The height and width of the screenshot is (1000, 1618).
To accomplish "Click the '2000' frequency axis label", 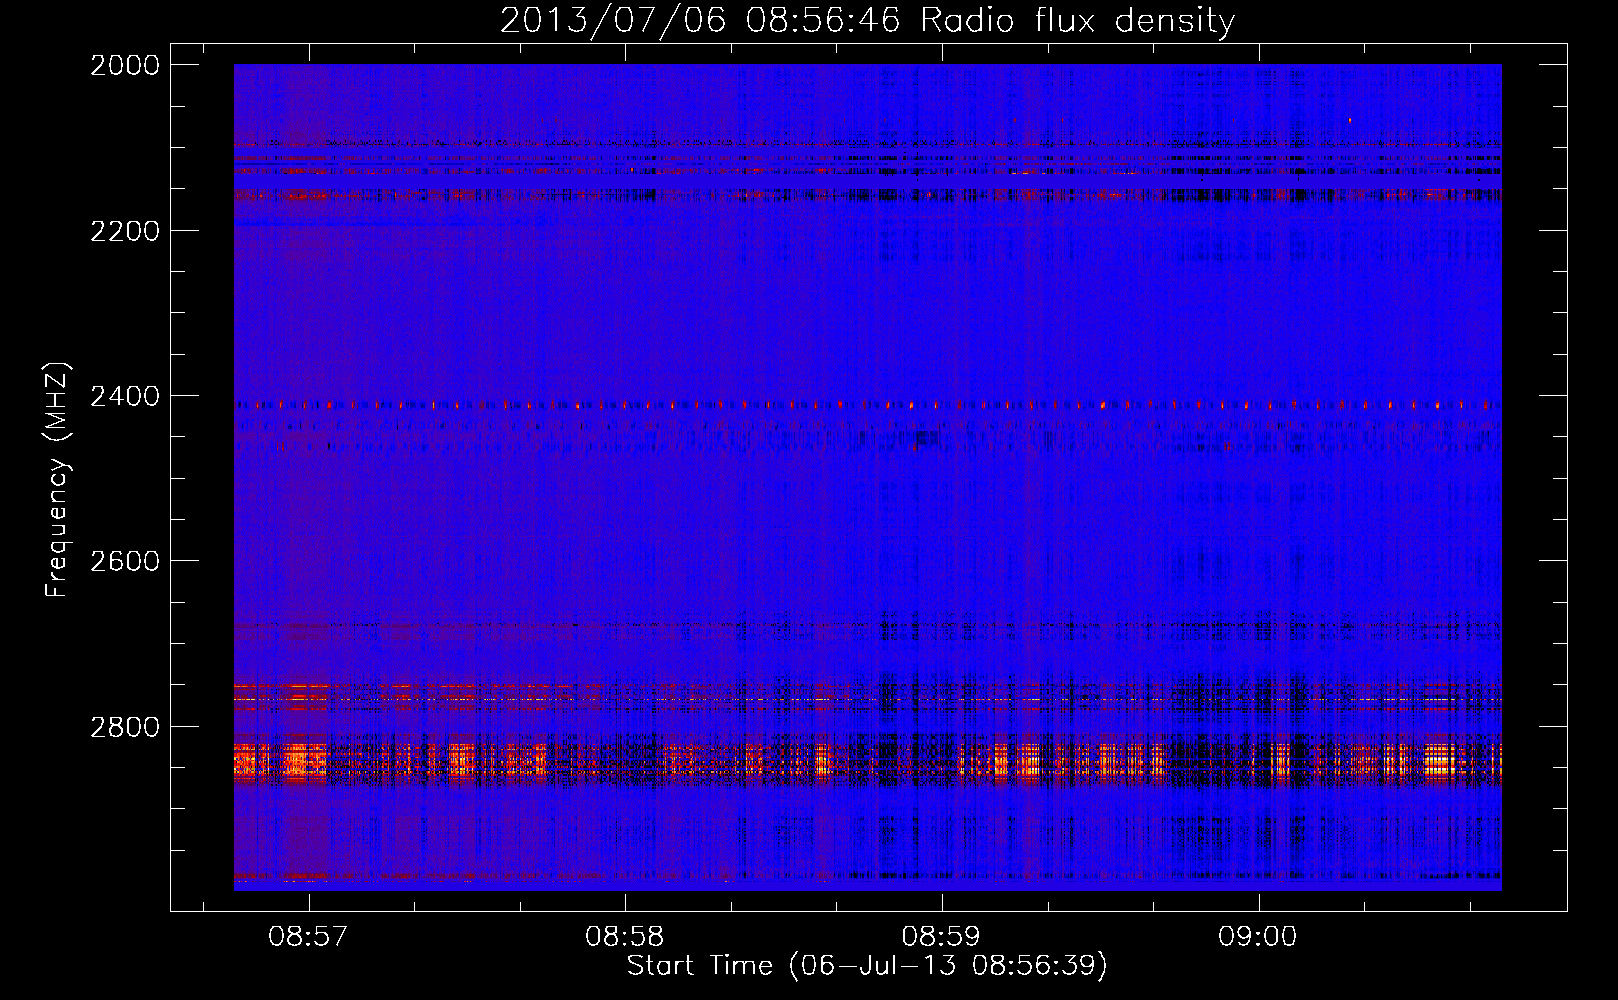I will (x=125, y=65).
